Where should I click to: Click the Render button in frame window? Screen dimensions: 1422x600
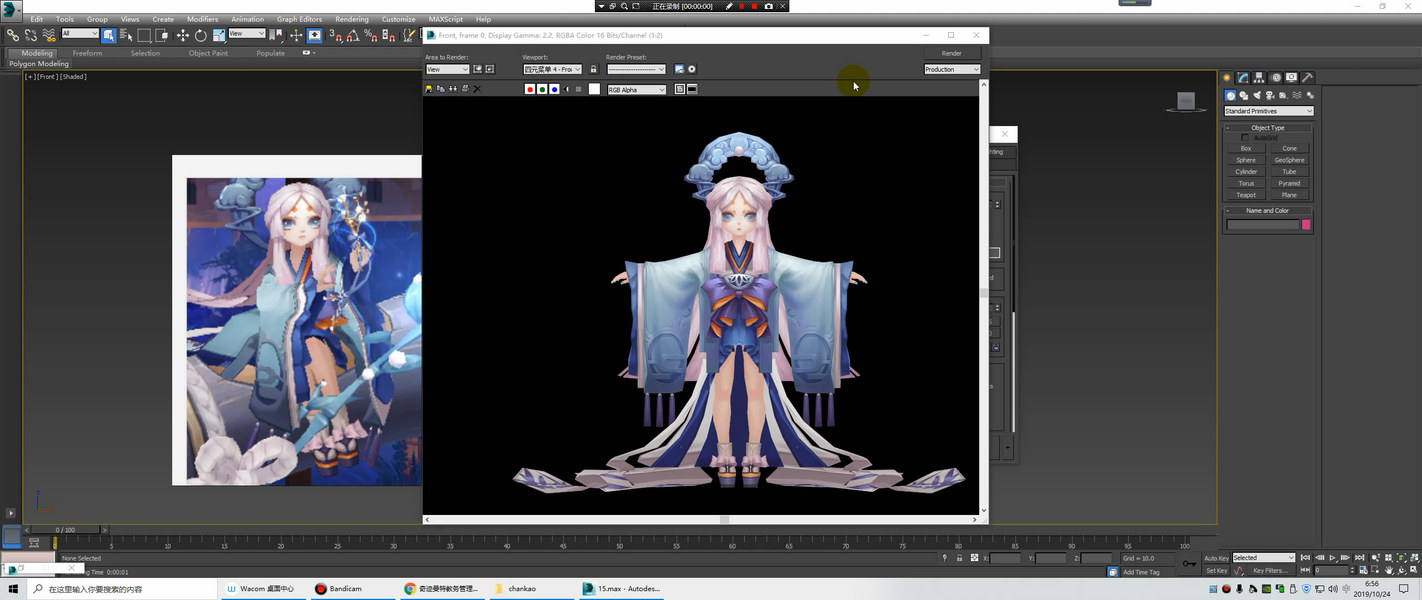(x=952, y=53)
